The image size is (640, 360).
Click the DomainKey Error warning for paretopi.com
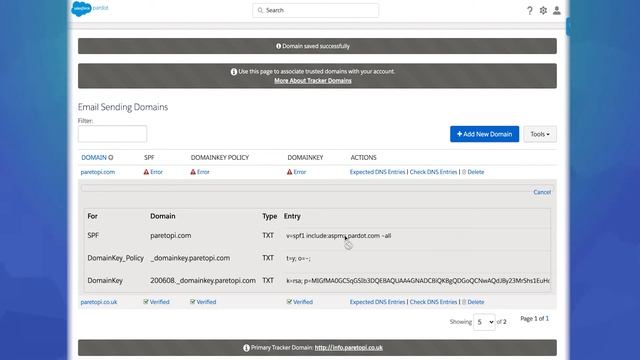click(296, 172)
